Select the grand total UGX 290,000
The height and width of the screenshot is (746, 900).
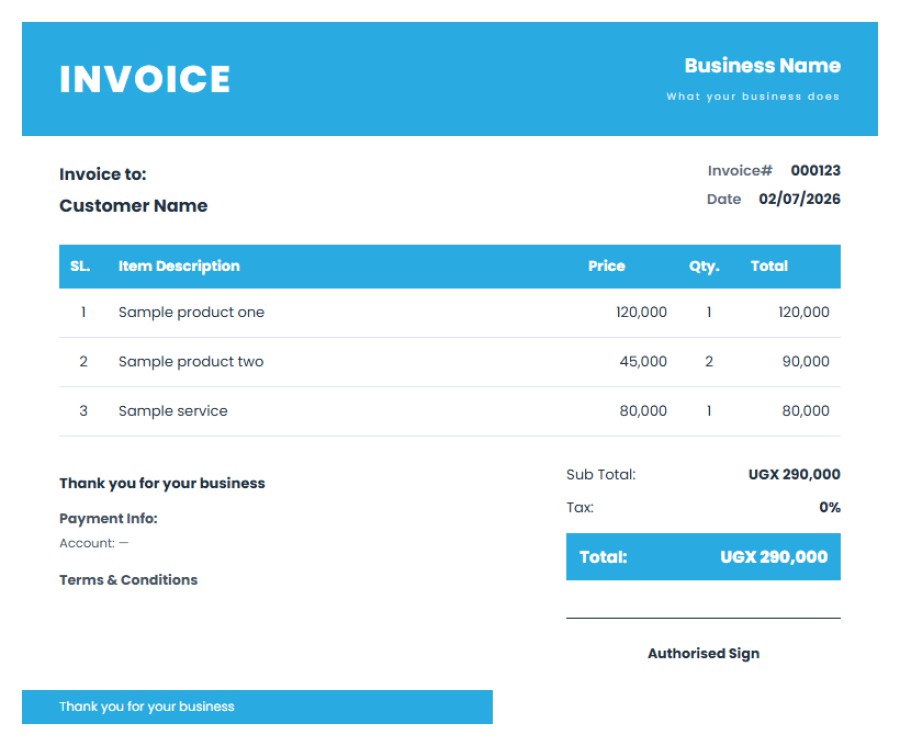tap(774, 557)
